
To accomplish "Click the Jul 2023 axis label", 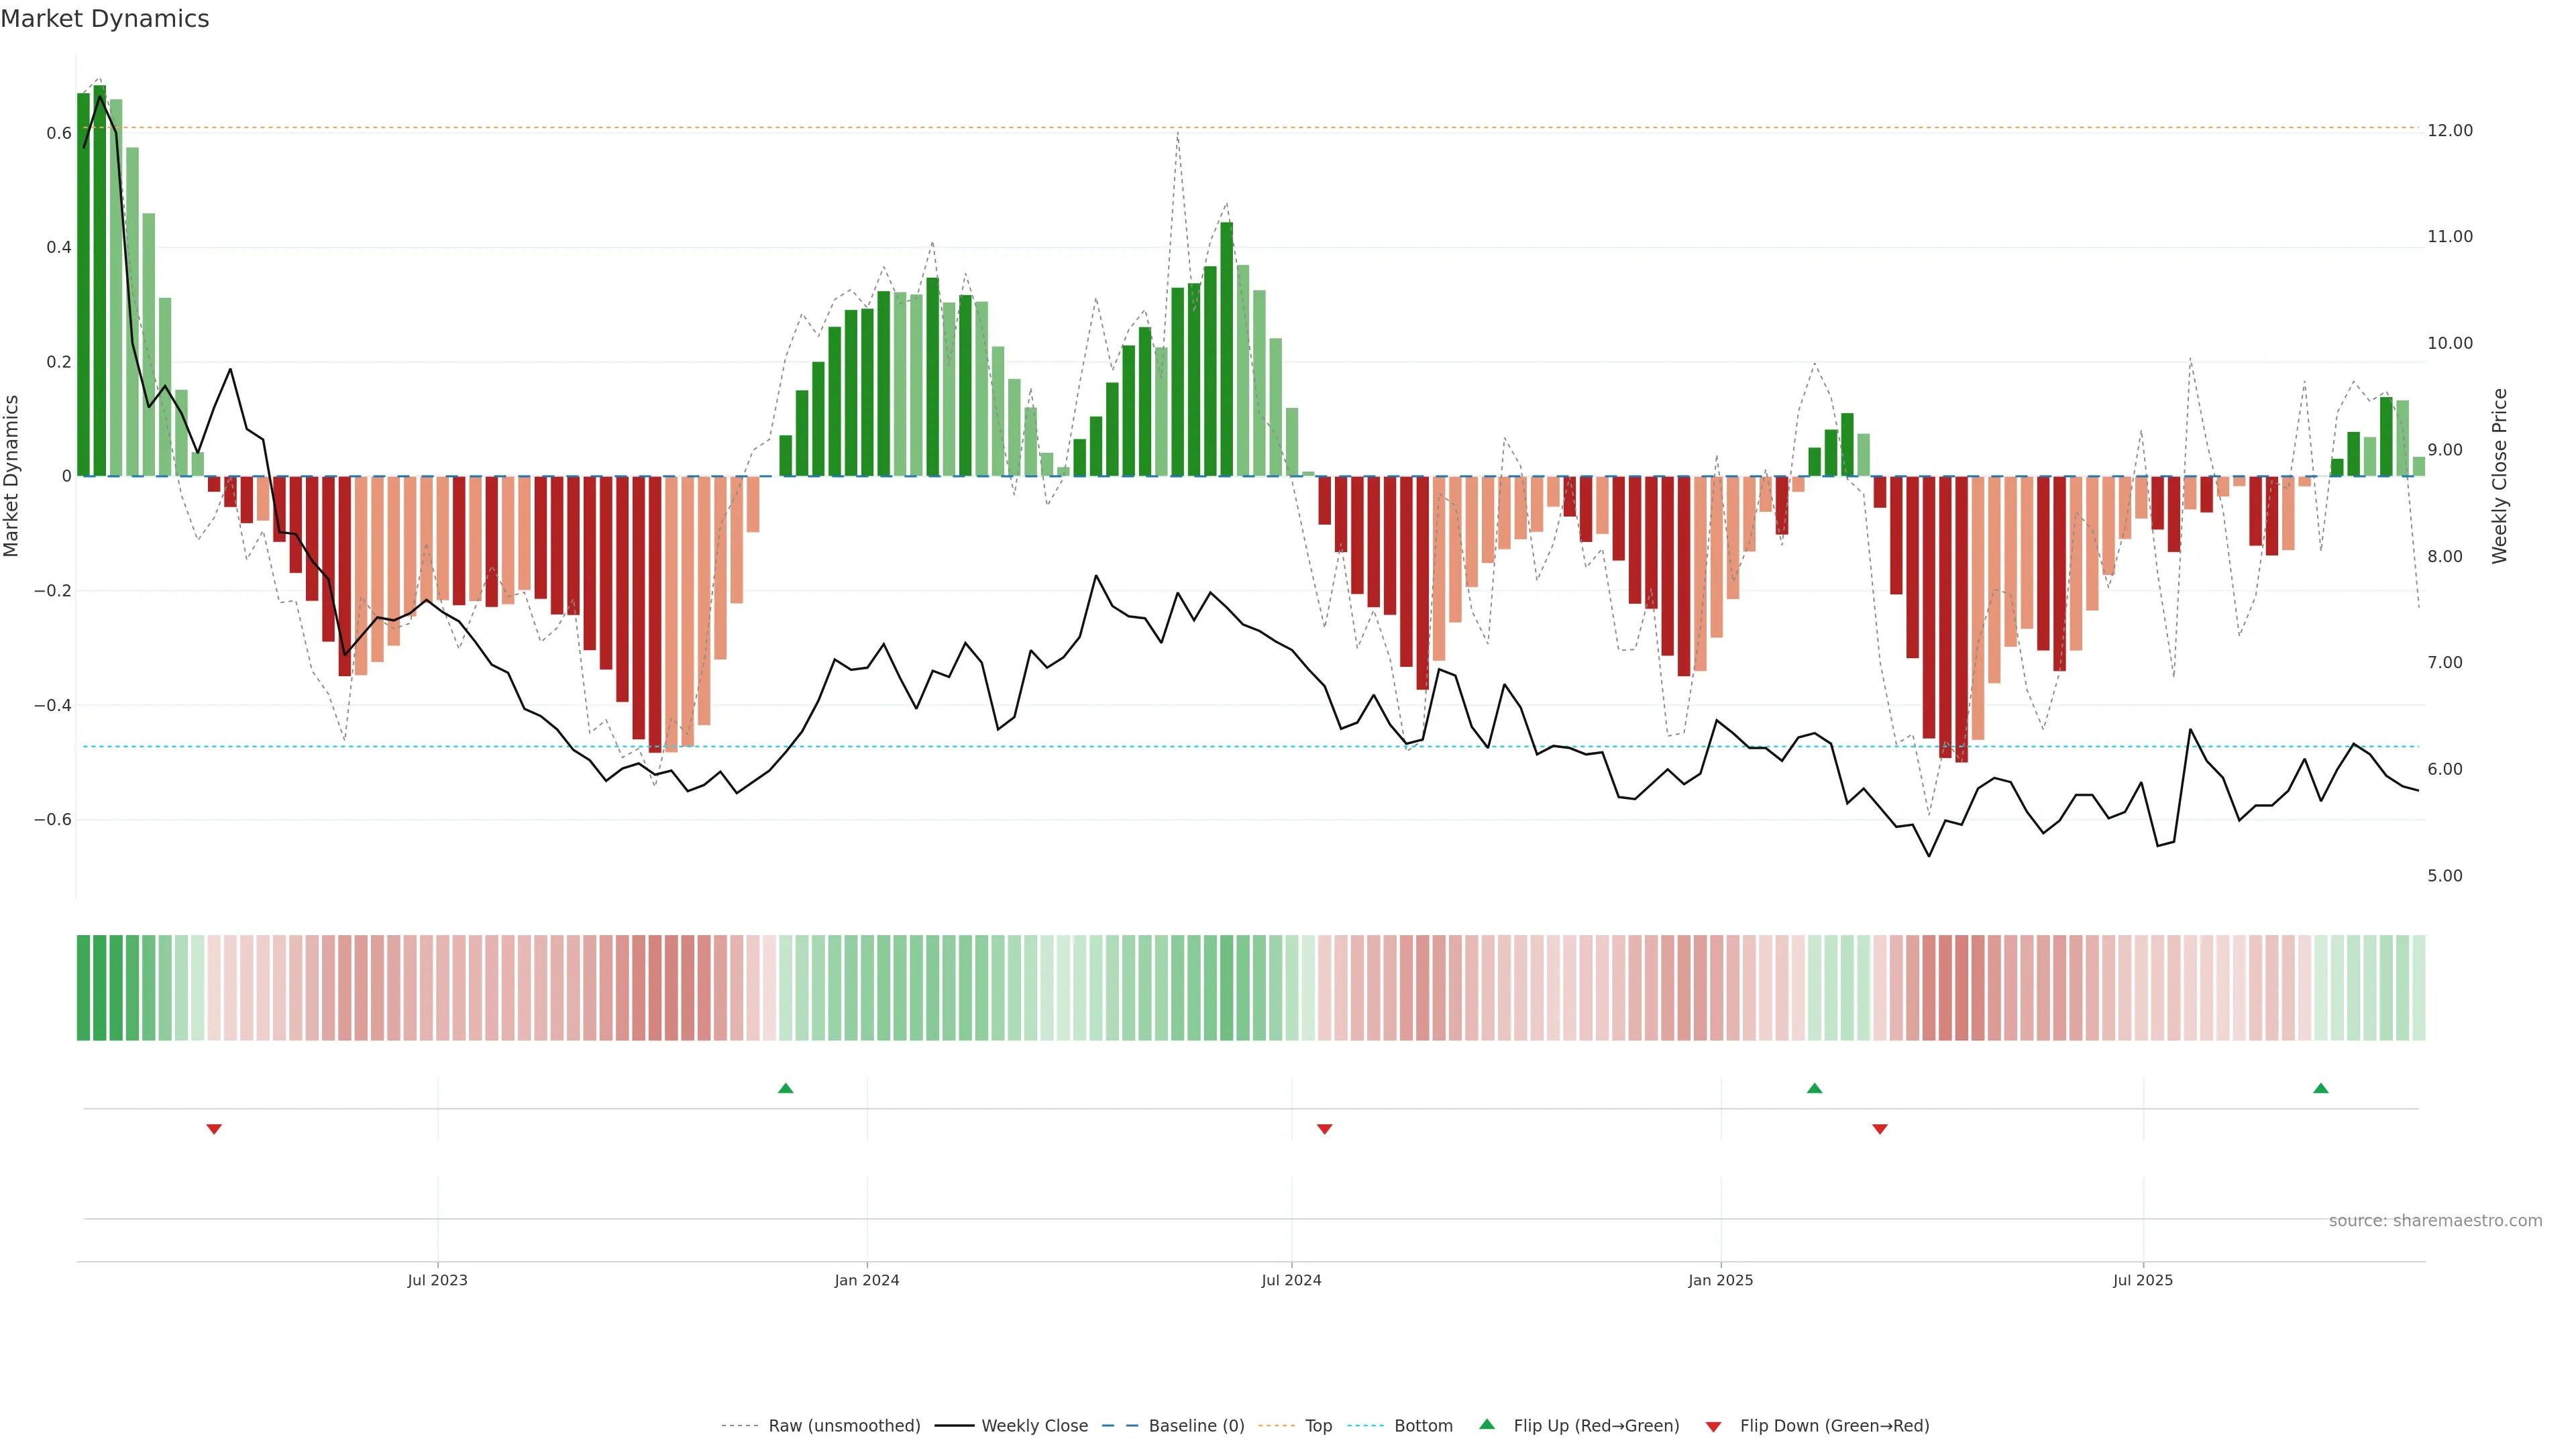I will [x=437, y=1280].
